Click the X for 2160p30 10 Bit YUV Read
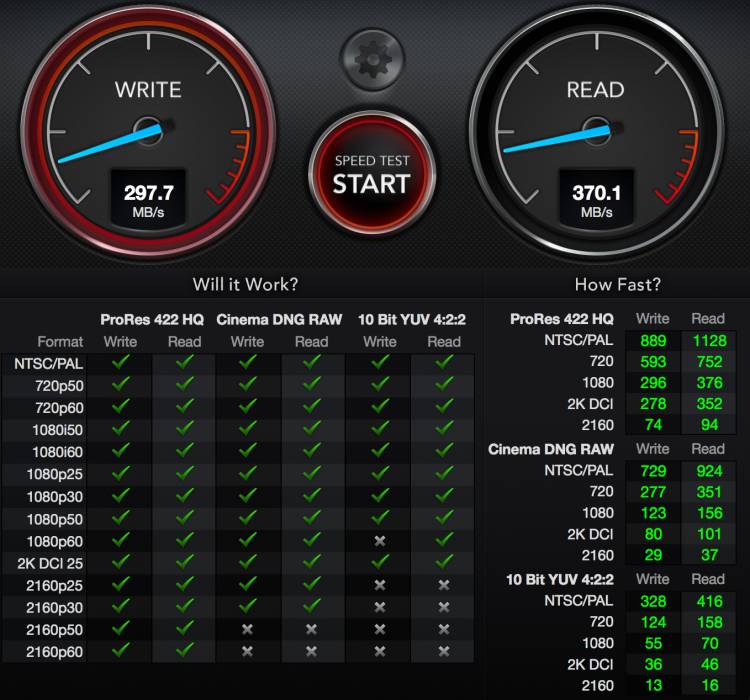 pos(444,607)
